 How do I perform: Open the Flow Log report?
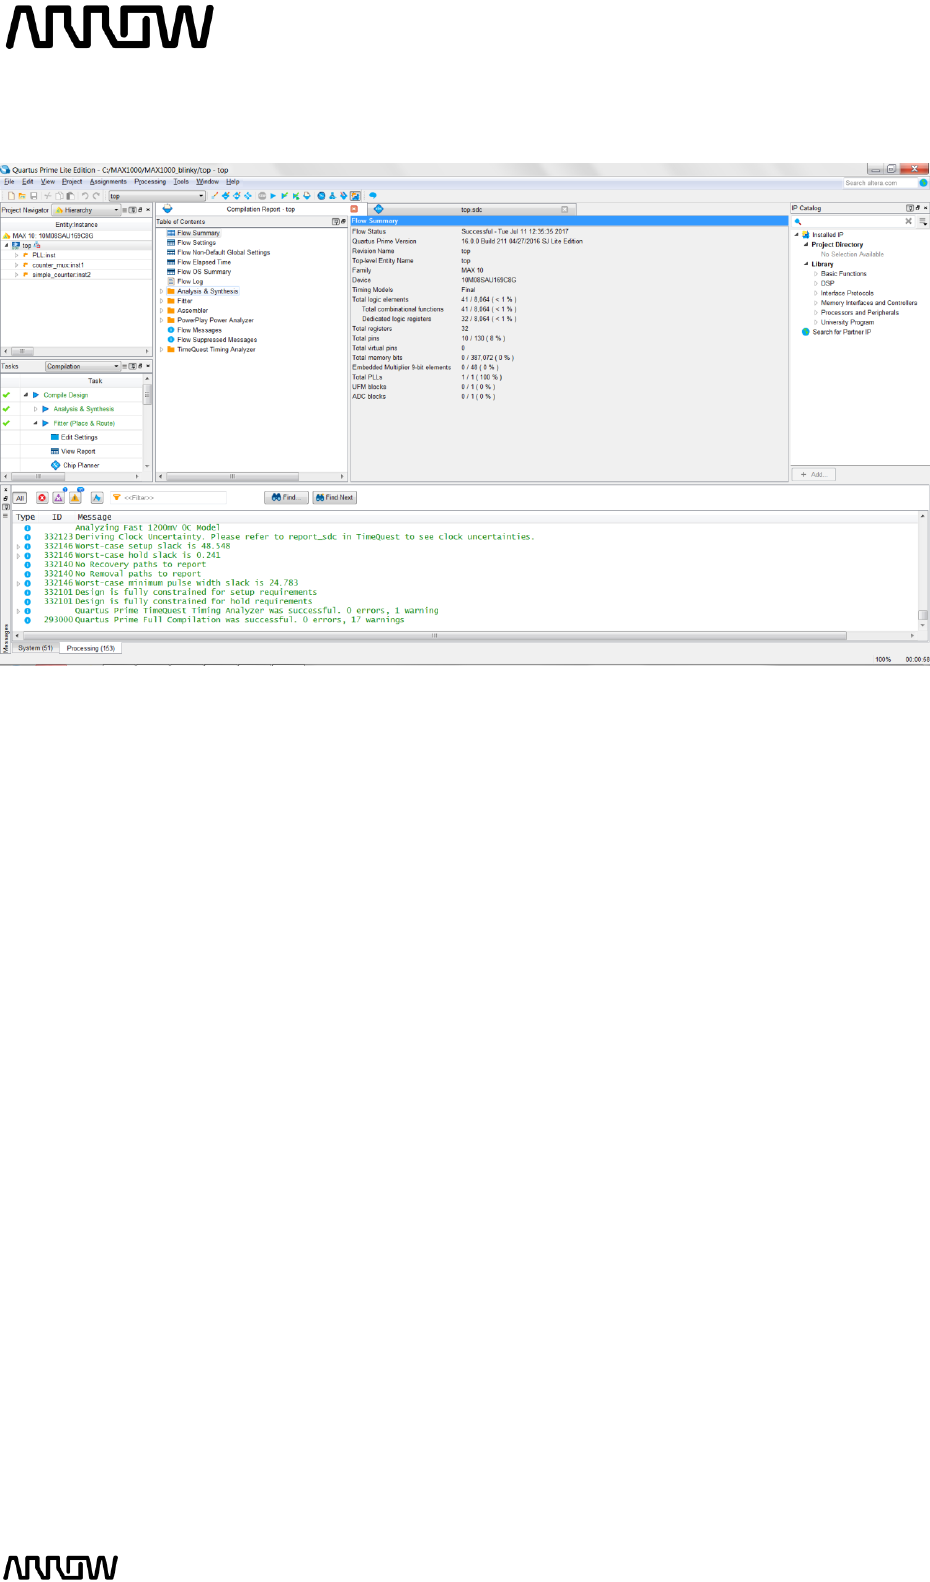coord(190,281)
